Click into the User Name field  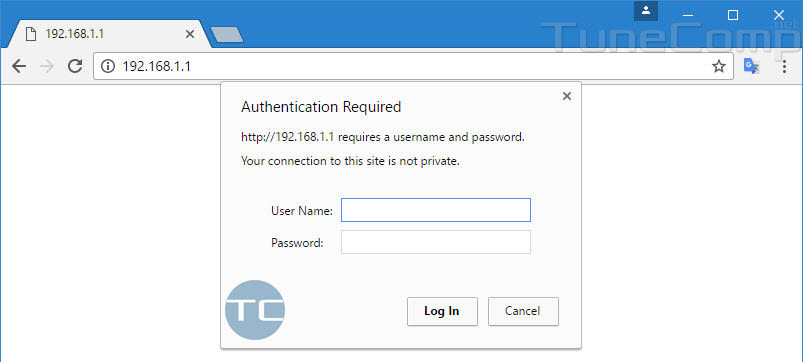436,210
